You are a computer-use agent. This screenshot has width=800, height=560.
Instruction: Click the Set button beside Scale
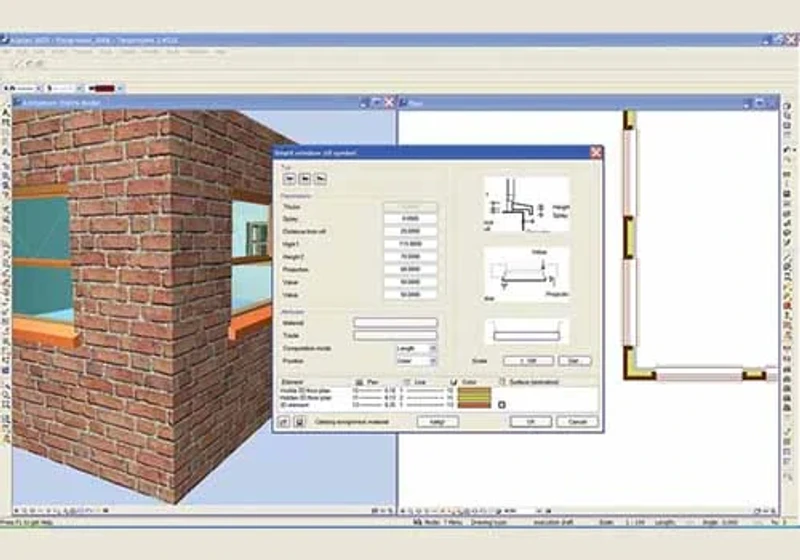(x=574, y=361)
